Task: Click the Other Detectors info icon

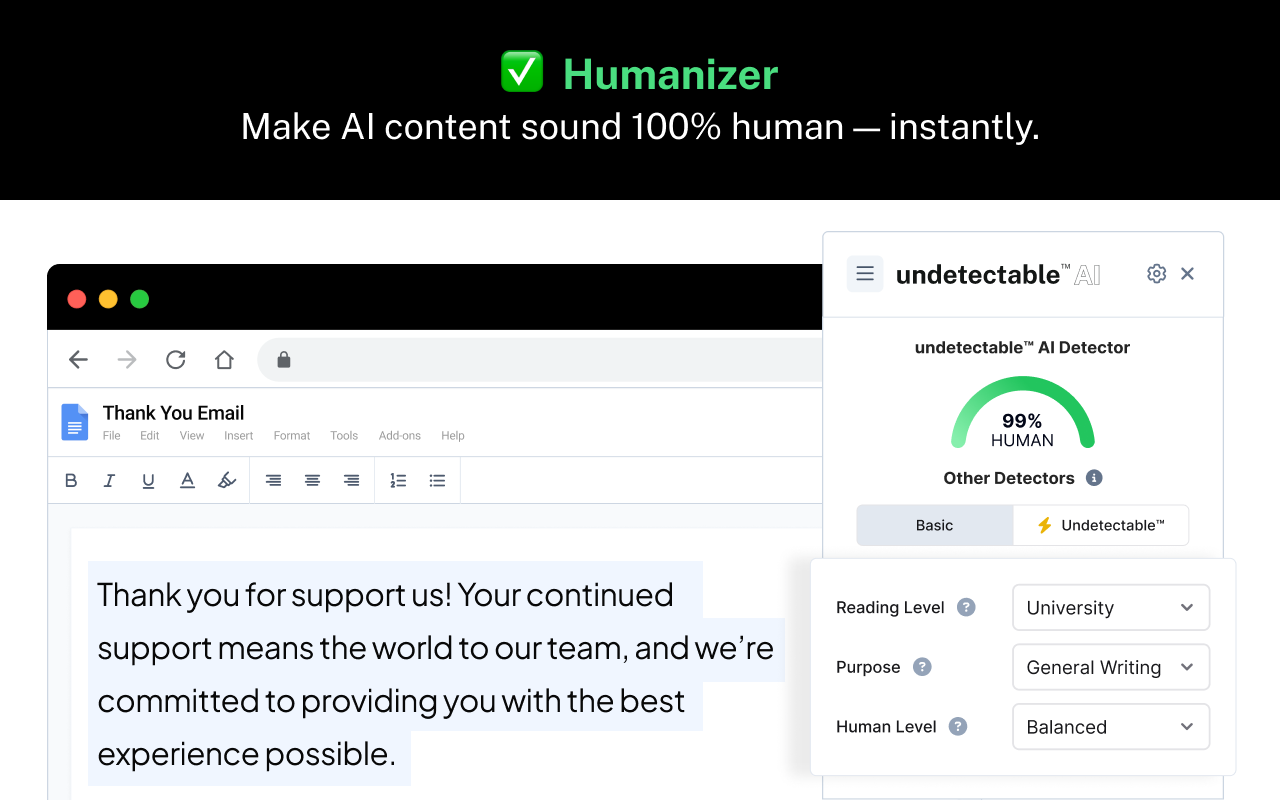Action: pos(1093,478)
